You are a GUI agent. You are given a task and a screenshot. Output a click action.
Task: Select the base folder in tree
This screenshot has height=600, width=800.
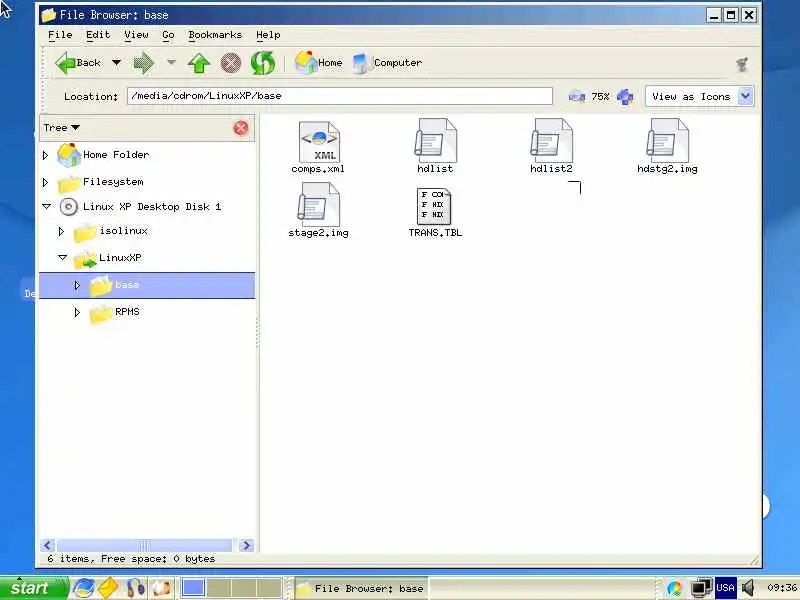click(x=127, y=285)
